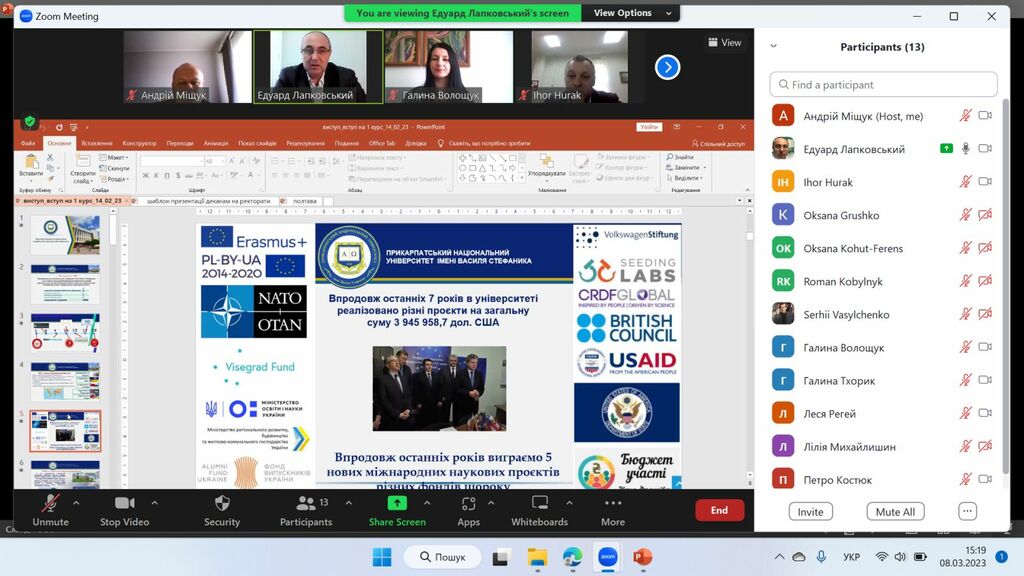Click the next video gallery arrow

[x=667, y=67]
